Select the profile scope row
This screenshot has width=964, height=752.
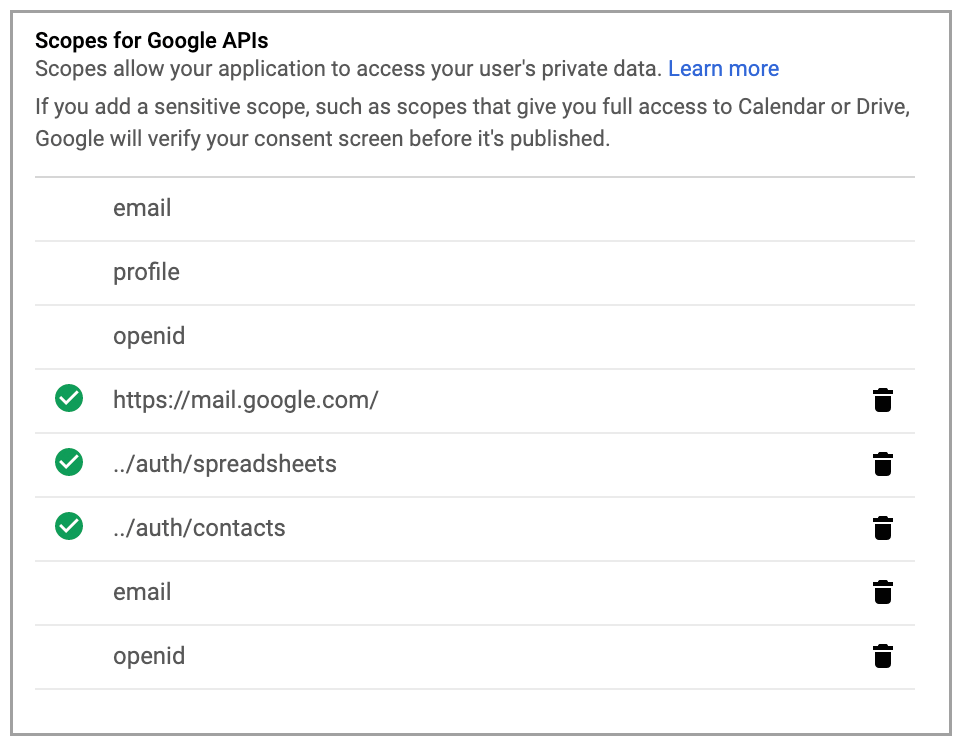146,272
